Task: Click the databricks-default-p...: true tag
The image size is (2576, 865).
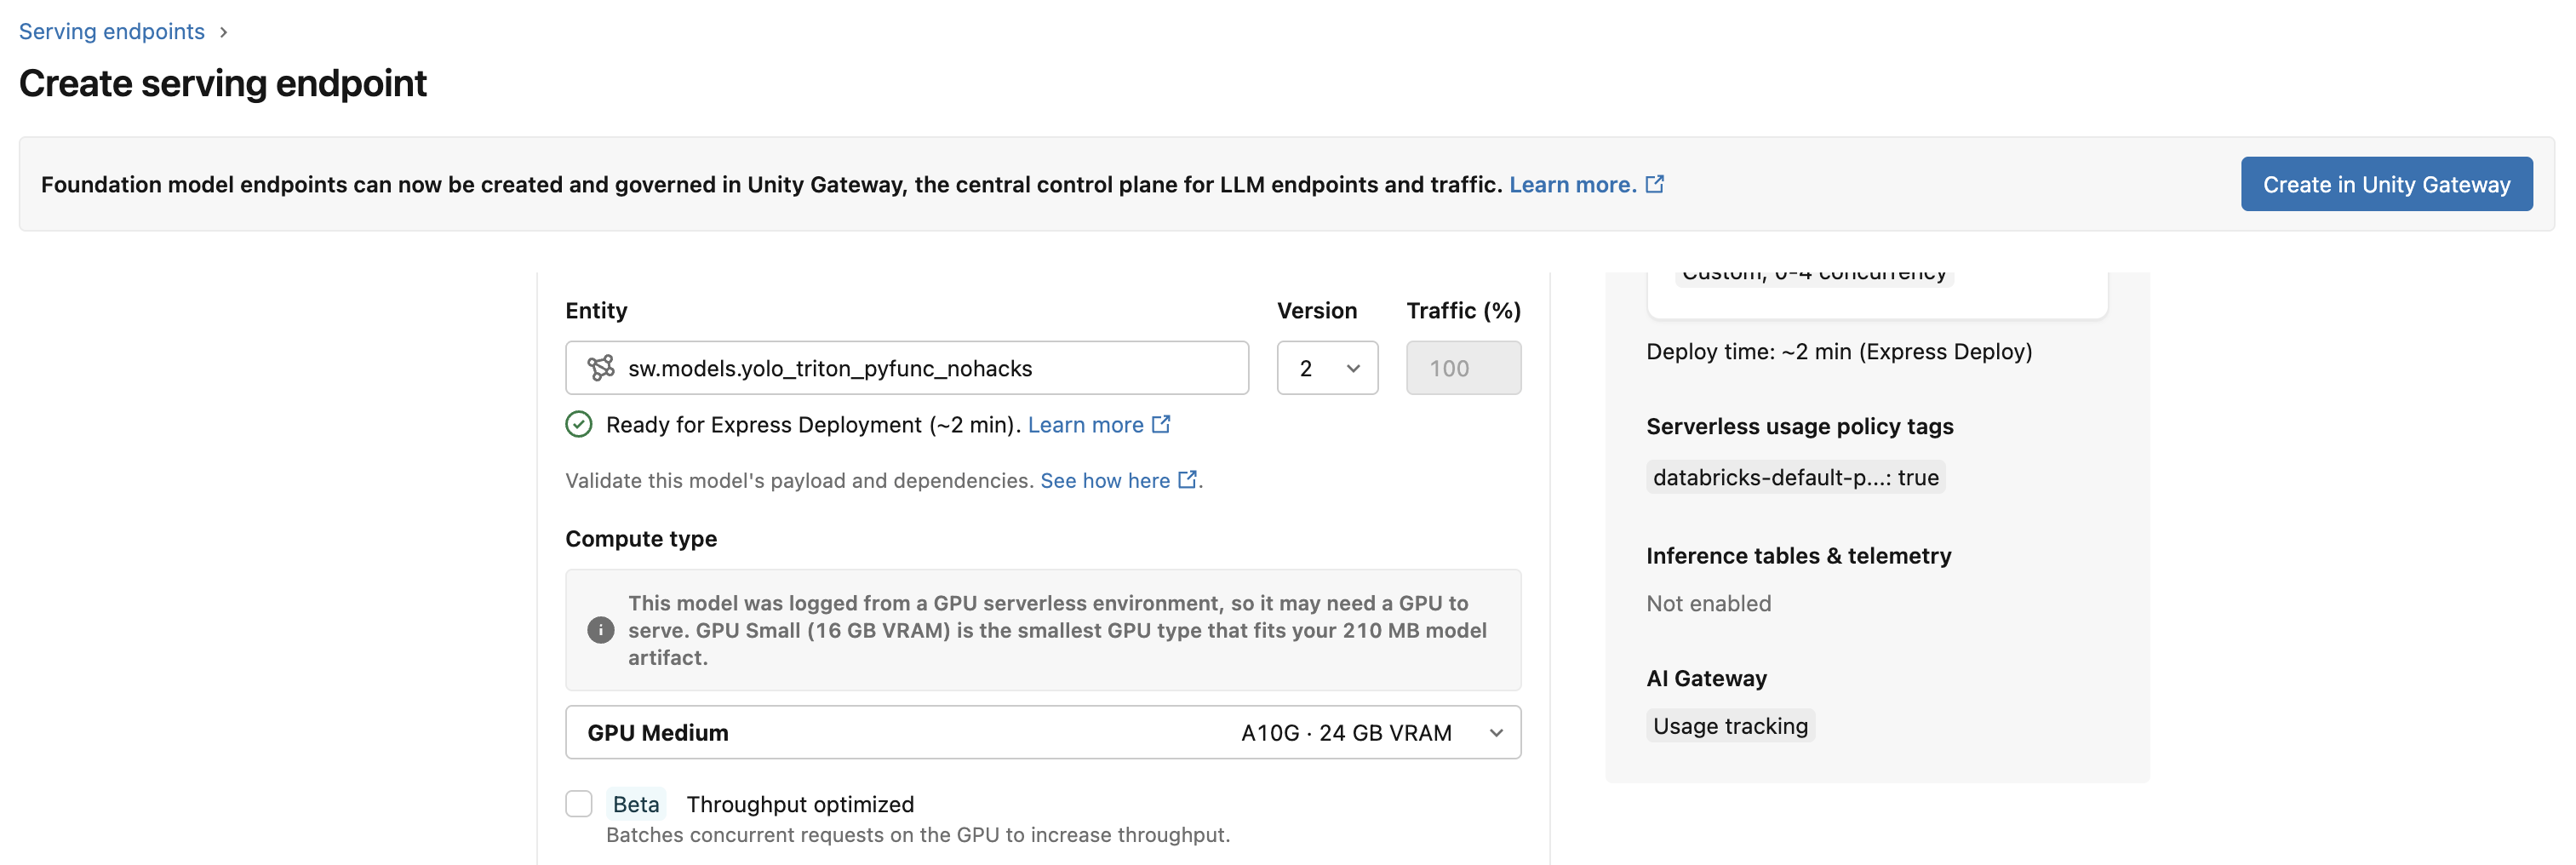Action: (x=1795, y=477)
